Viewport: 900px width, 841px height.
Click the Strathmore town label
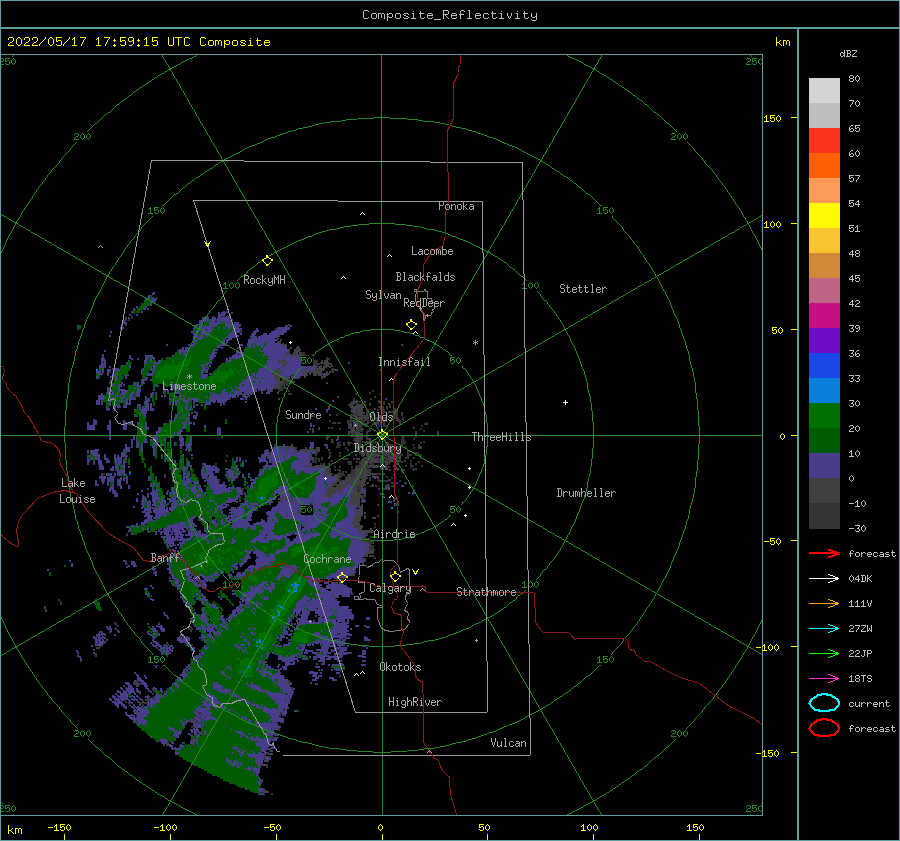click(x=486, y=592)
